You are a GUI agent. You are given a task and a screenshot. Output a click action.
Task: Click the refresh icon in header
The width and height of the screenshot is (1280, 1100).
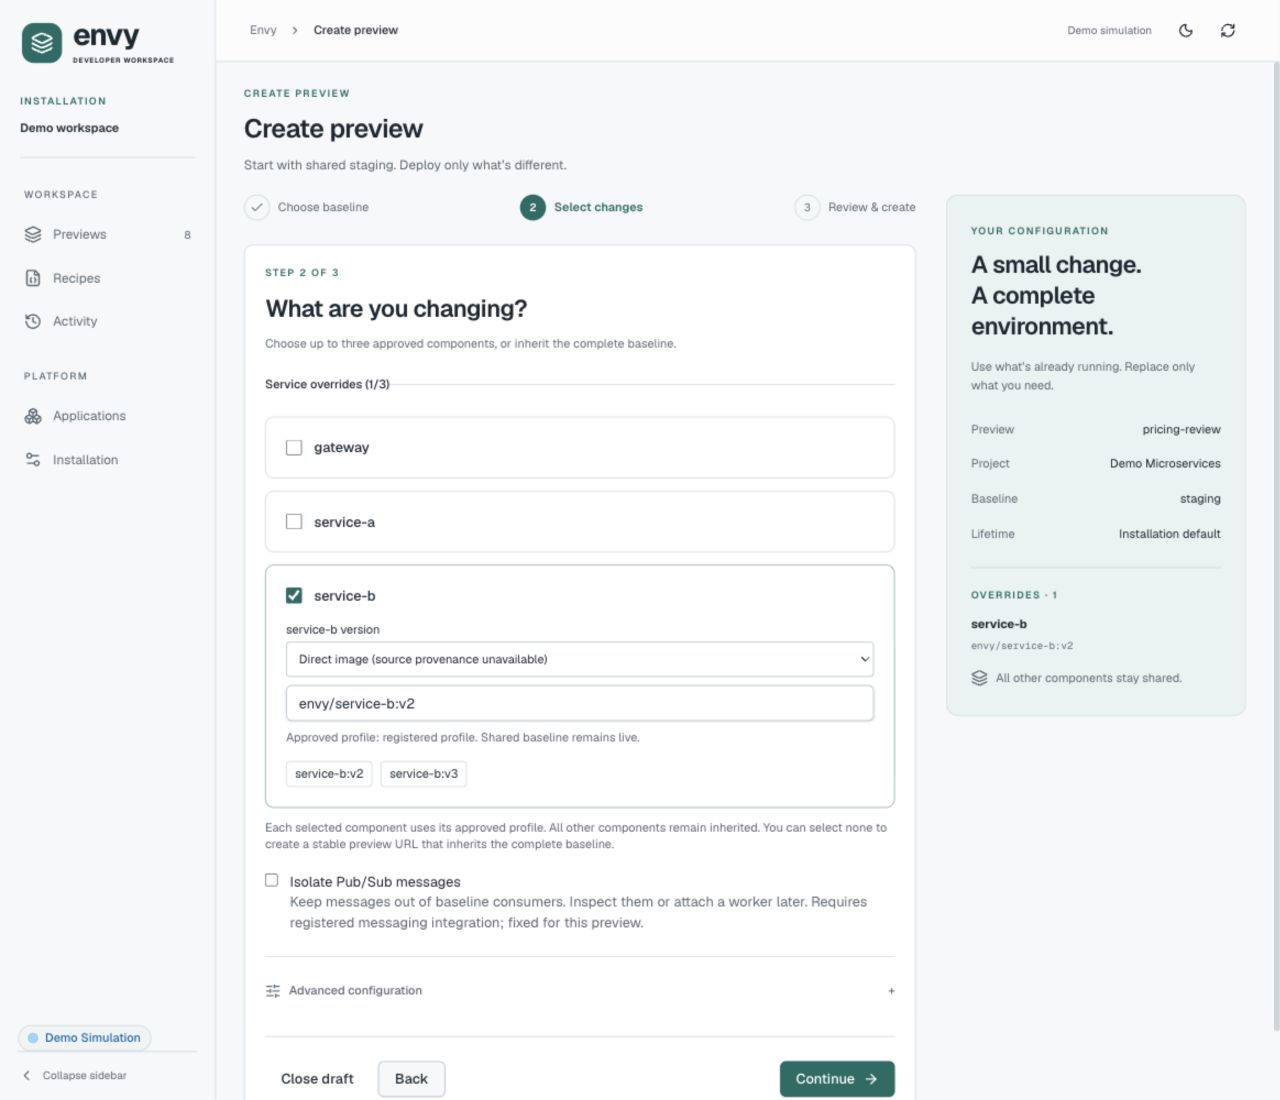click(x=1228, y=30)
